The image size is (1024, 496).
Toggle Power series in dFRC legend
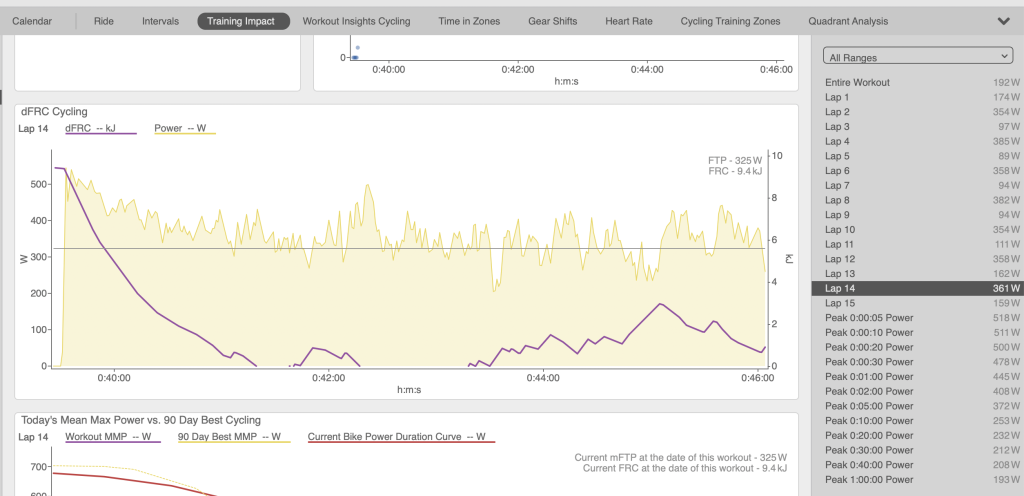pyautogui.click(x=185, y=129)
